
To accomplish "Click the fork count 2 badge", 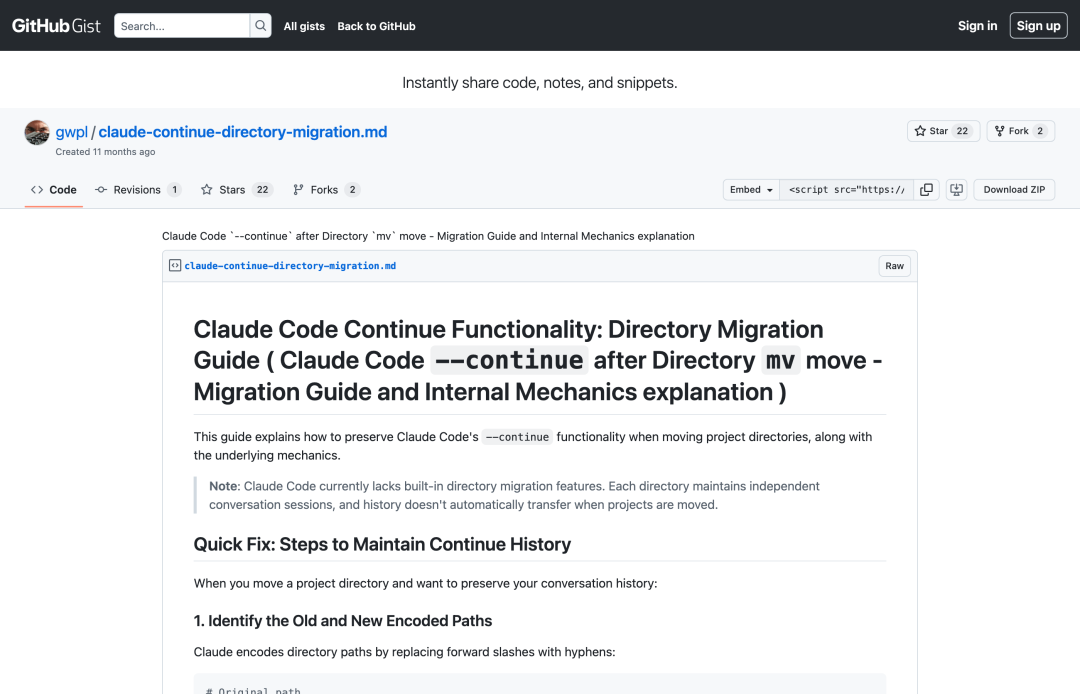I will (x=1040, y=131).
